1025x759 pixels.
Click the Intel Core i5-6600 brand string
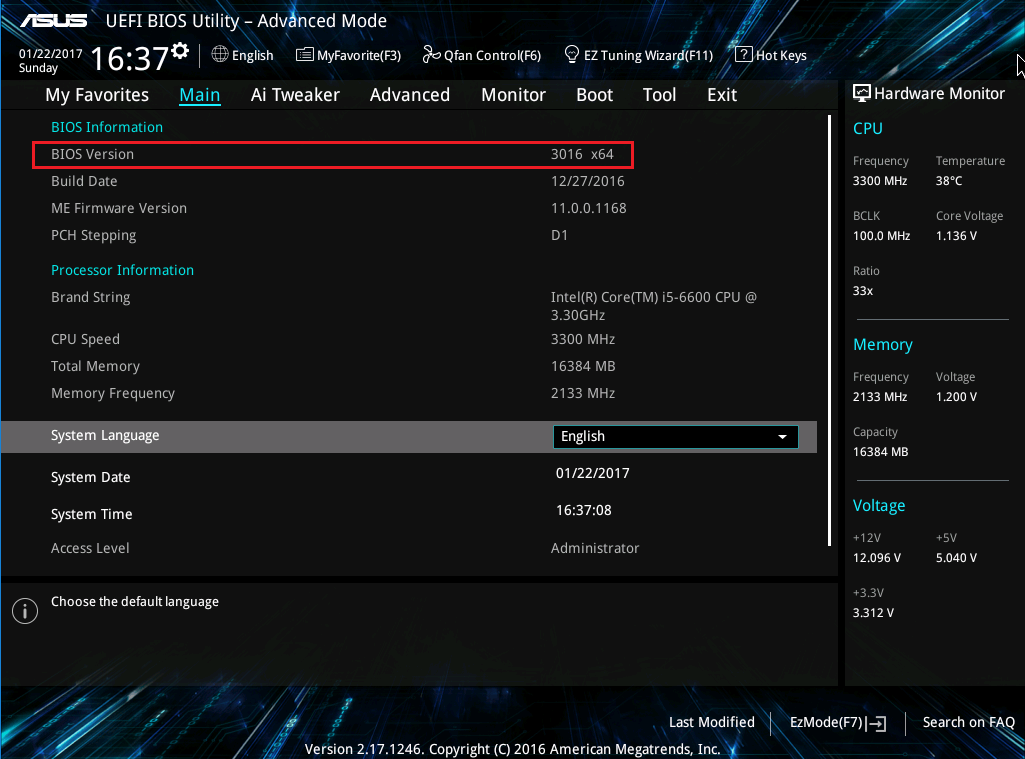click(x=654, y=306)
